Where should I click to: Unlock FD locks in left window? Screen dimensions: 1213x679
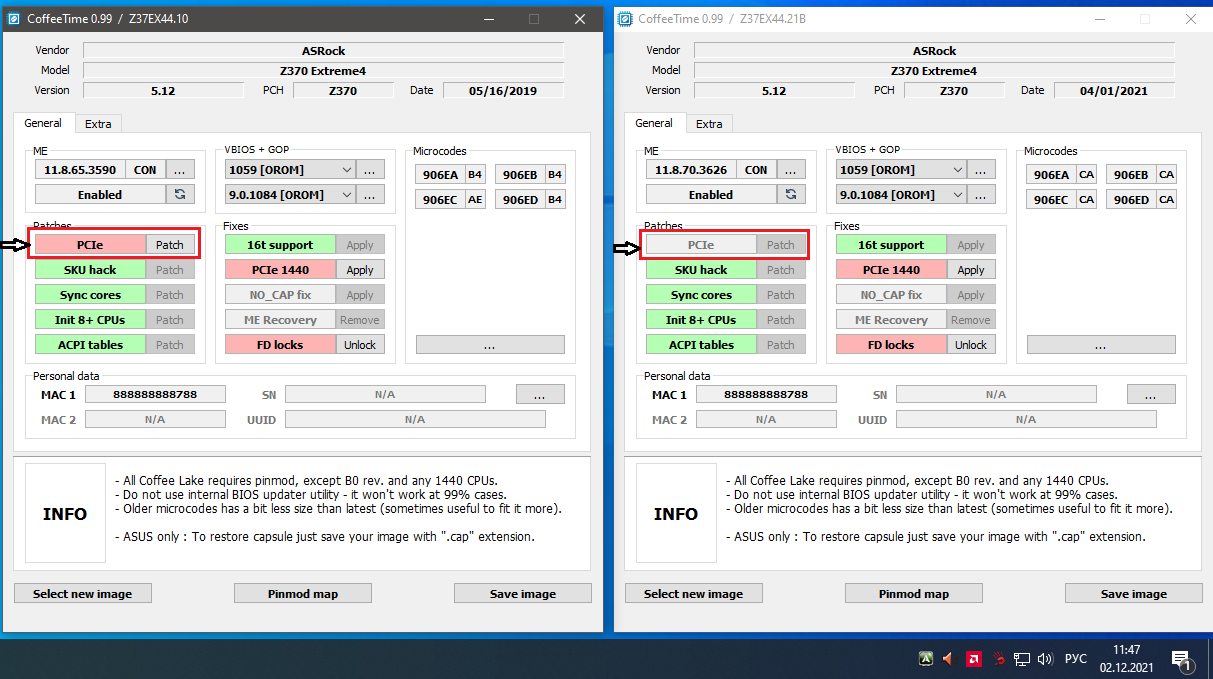[360, 345]
